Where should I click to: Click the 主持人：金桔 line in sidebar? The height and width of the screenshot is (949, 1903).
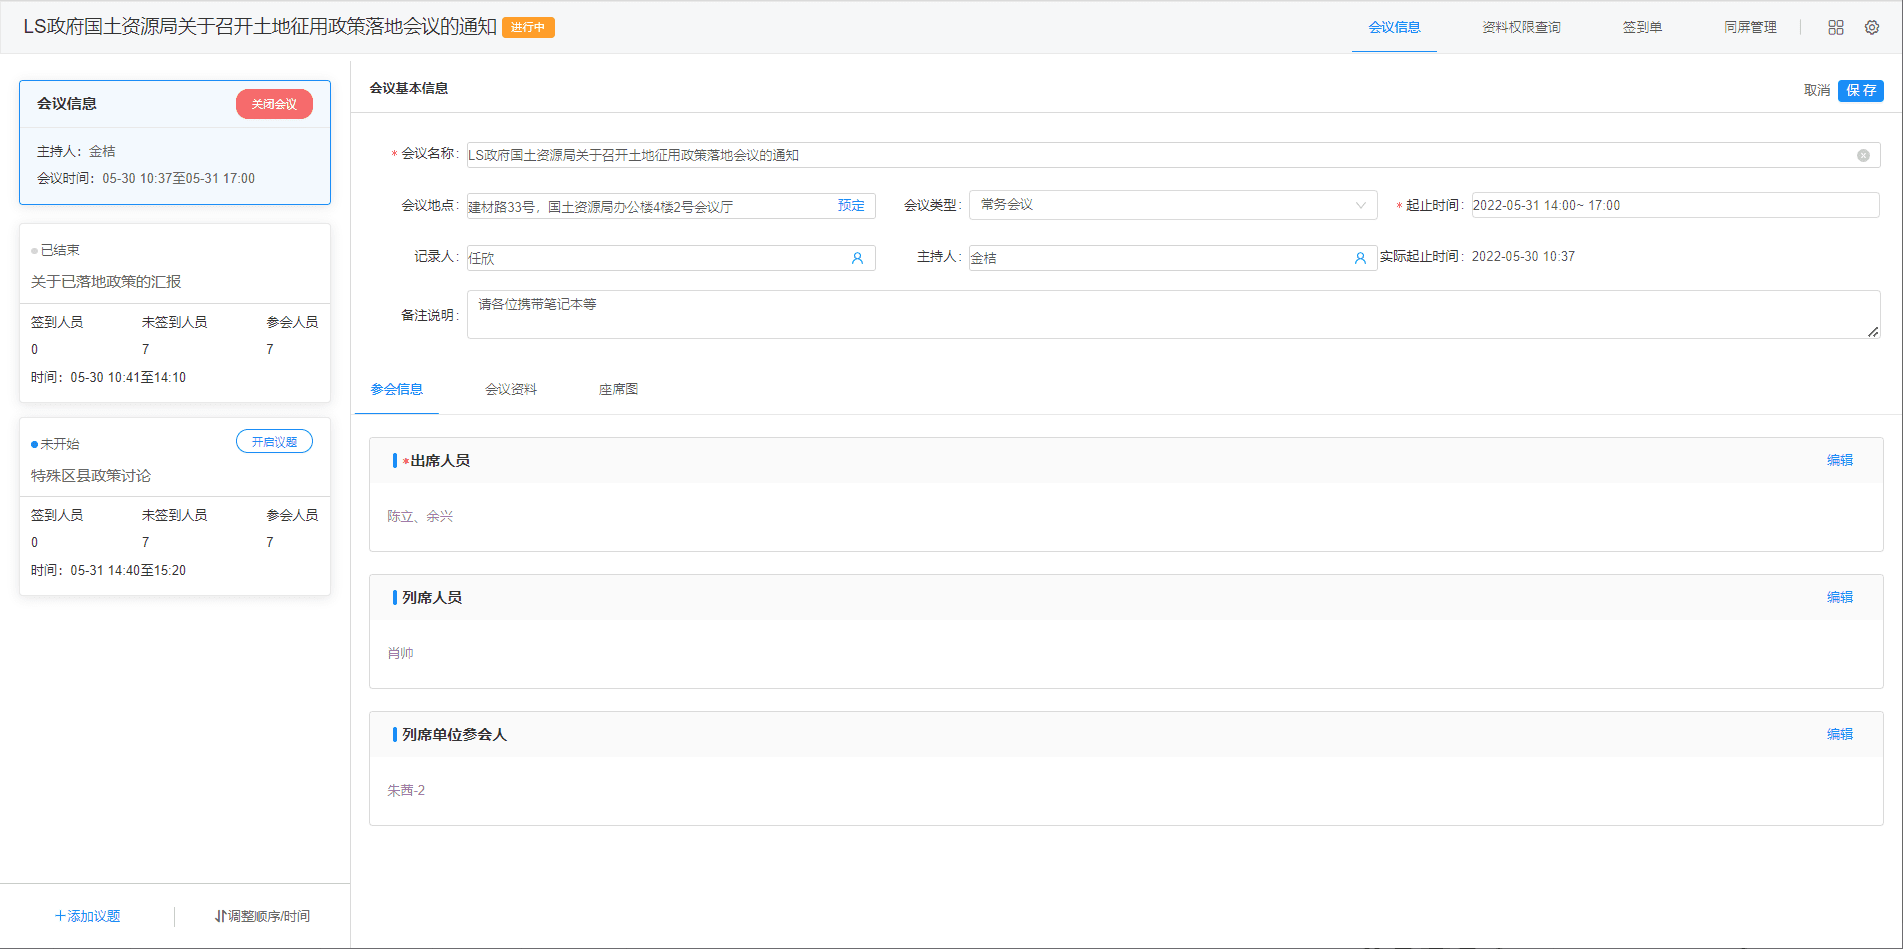pos(76,152)
